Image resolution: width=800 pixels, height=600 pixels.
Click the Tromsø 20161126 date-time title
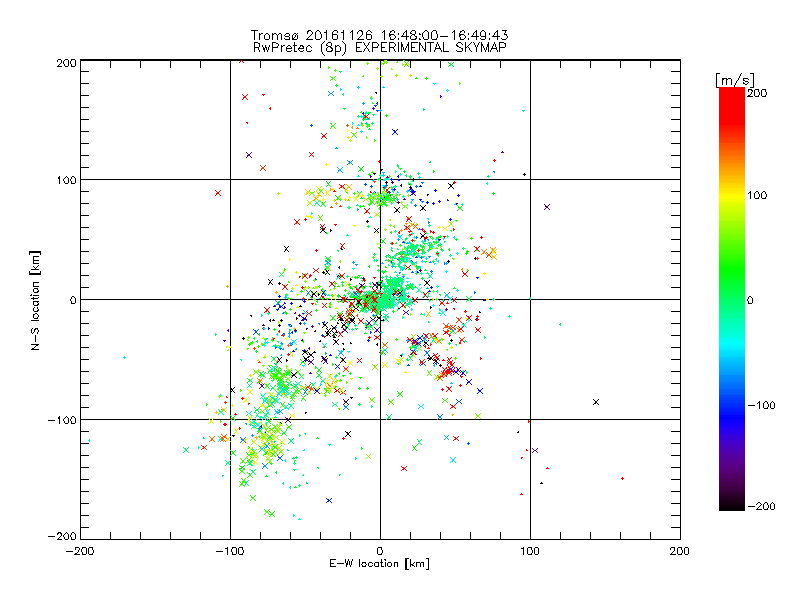379,35
